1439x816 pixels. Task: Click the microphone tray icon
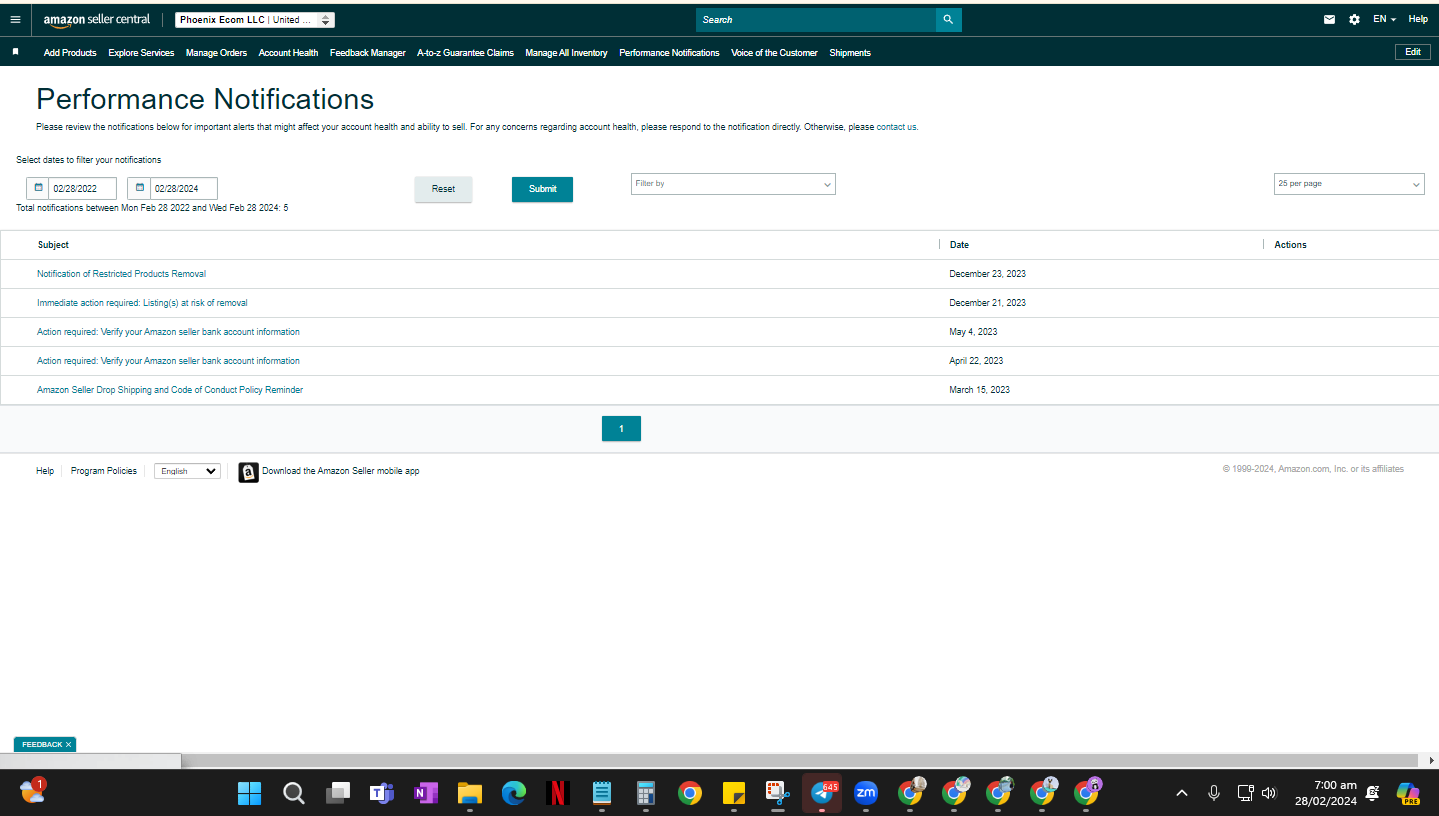[x=1214, y=793]
